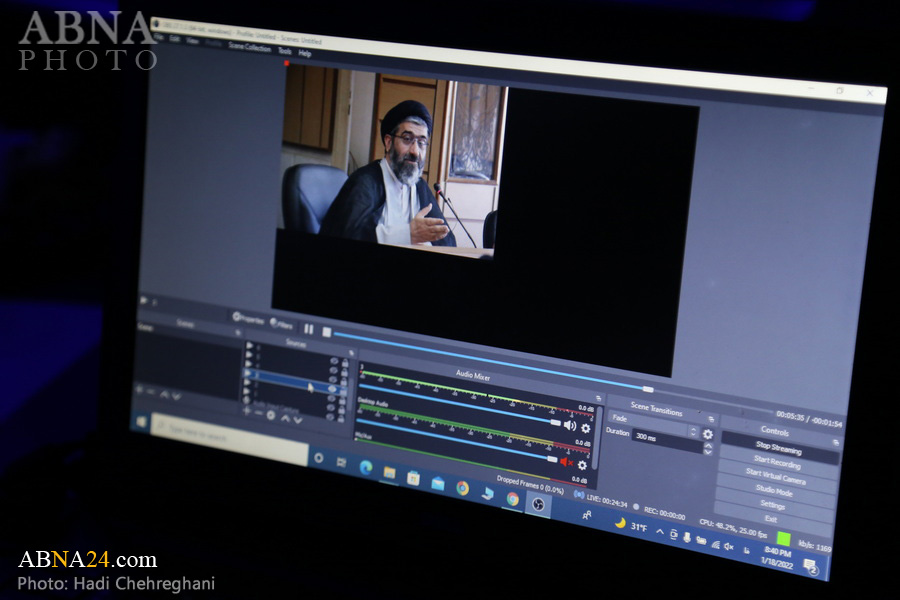Open OBS Studio from the taskbar

pos(538,503)
